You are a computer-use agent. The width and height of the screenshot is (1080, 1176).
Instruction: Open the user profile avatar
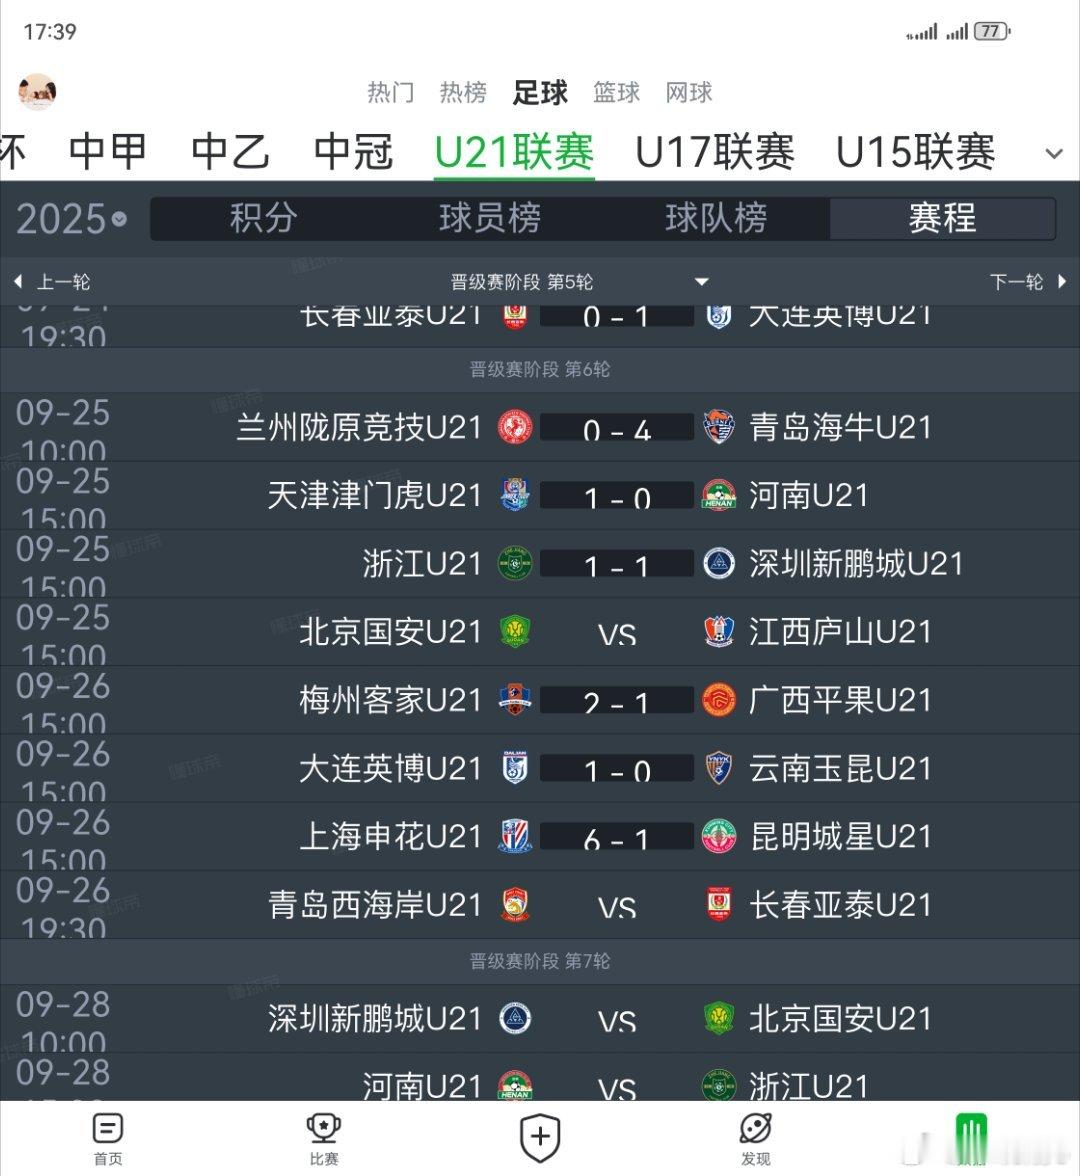point(37,92)
